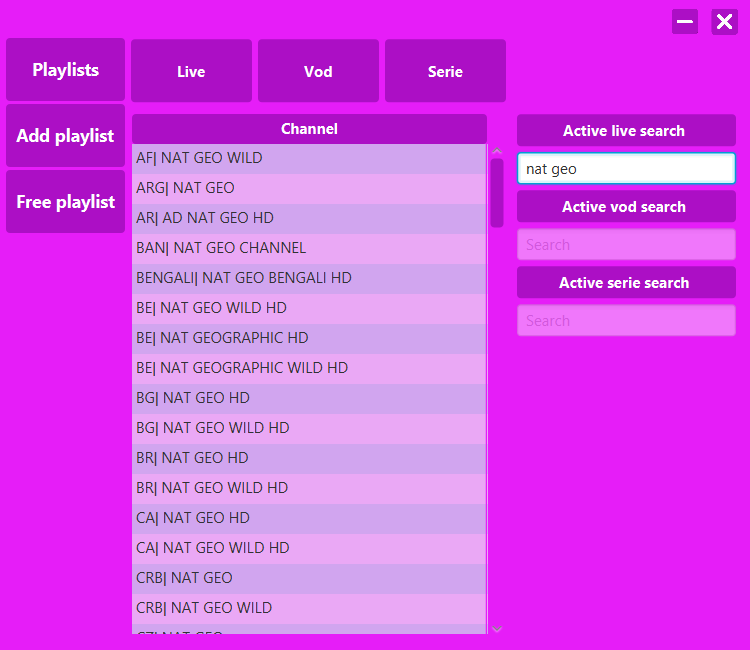Minimize the IPTV player window
This screenshot has height=650, width=750.
tap(684, 22)
